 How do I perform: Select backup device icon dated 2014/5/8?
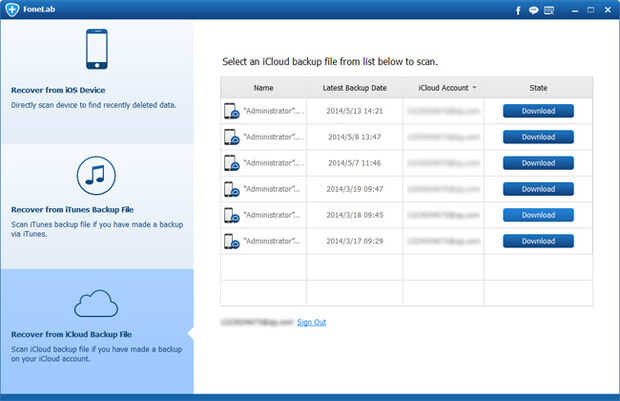[232, 137]
